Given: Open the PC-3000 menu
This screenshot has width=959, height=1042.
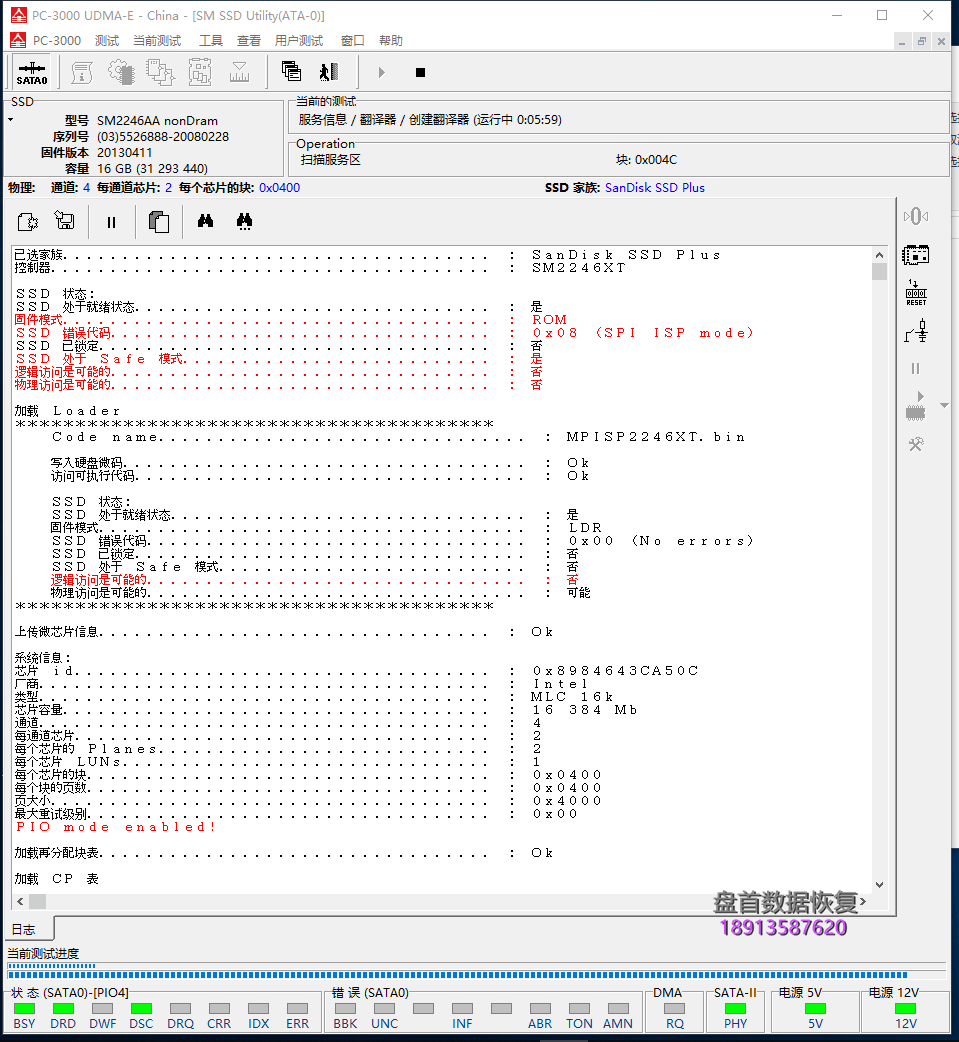Looking at the screenshot, I should point(56,41).
